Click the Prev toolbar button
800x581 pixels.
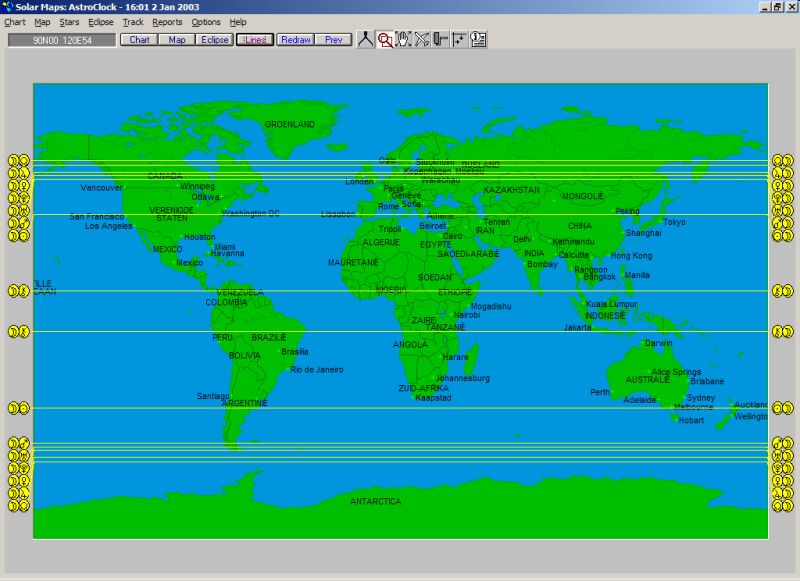(x=333, y=40)
